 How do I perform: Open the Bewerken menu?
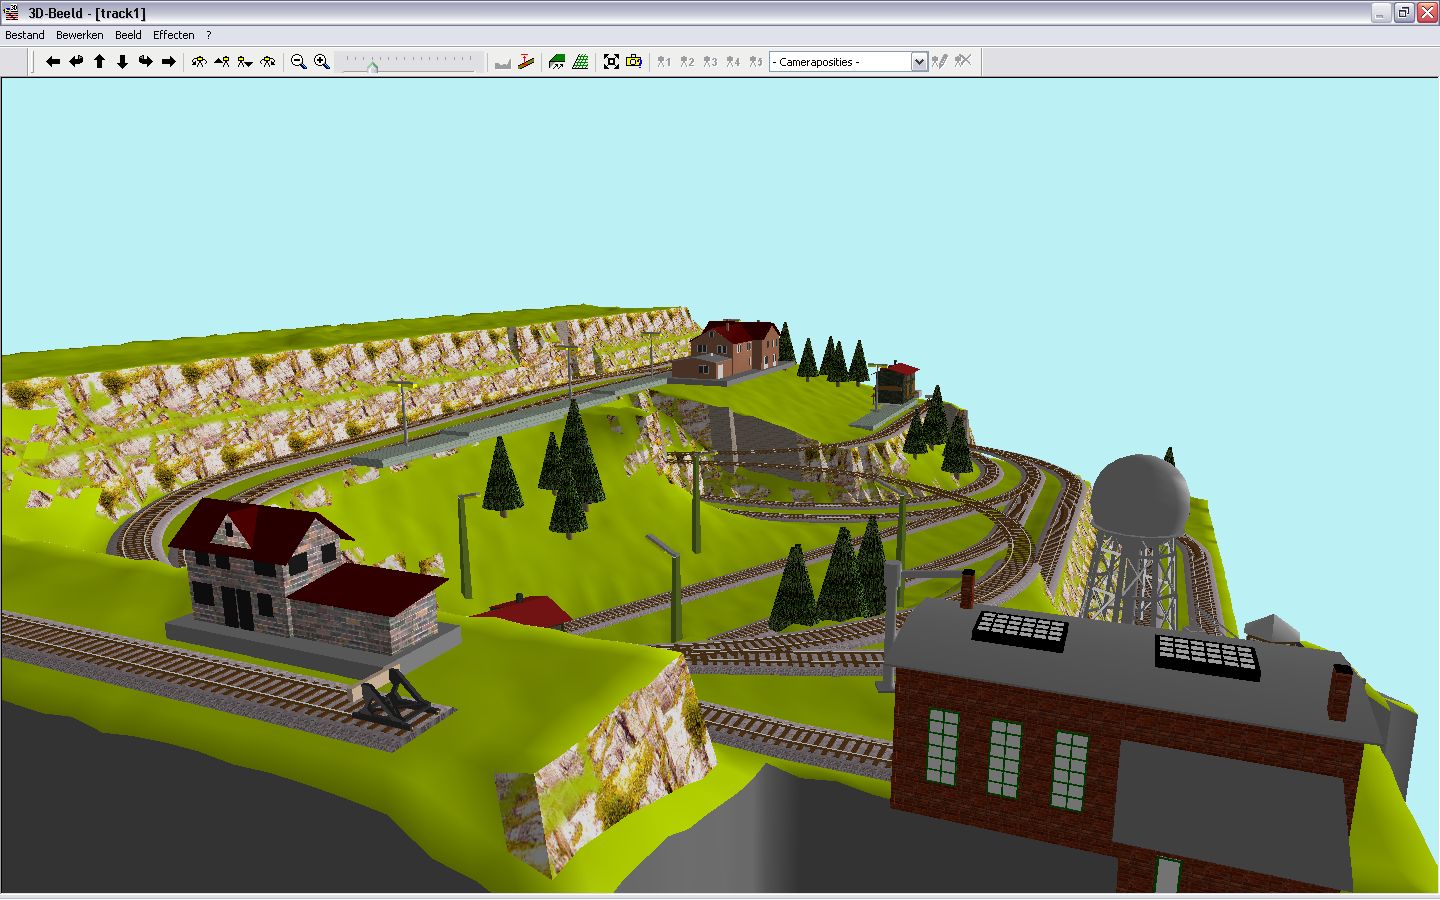[80, 35]
